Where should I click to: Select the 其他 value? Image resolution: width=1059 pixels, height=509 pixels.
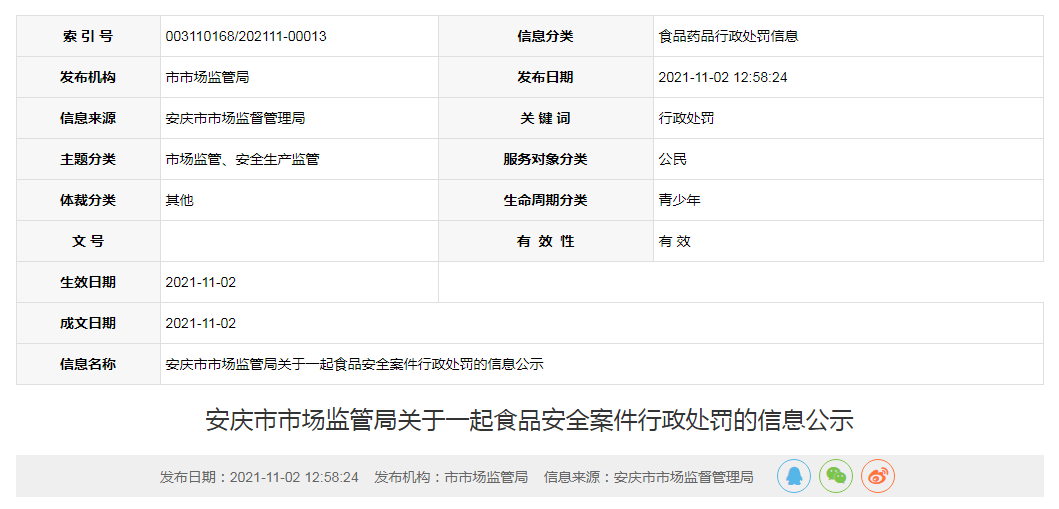click(180, 200)
